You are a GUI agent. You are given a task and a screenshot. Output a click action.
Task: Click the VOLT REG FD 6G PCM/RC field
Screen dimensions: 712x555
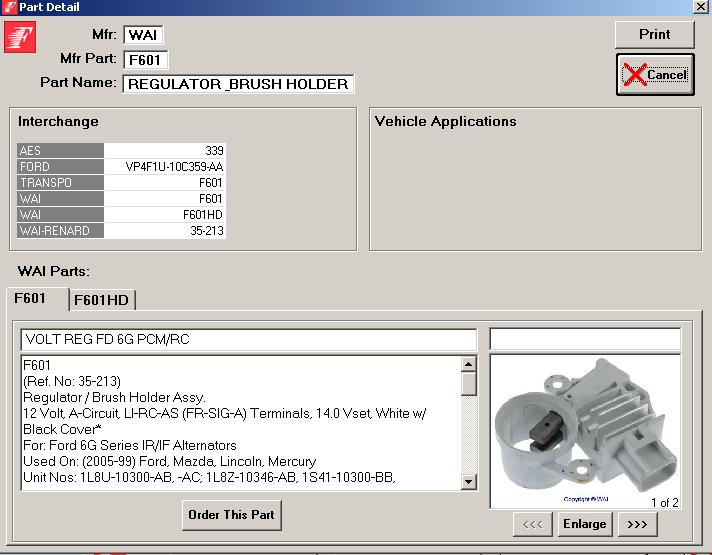(249, 340)
